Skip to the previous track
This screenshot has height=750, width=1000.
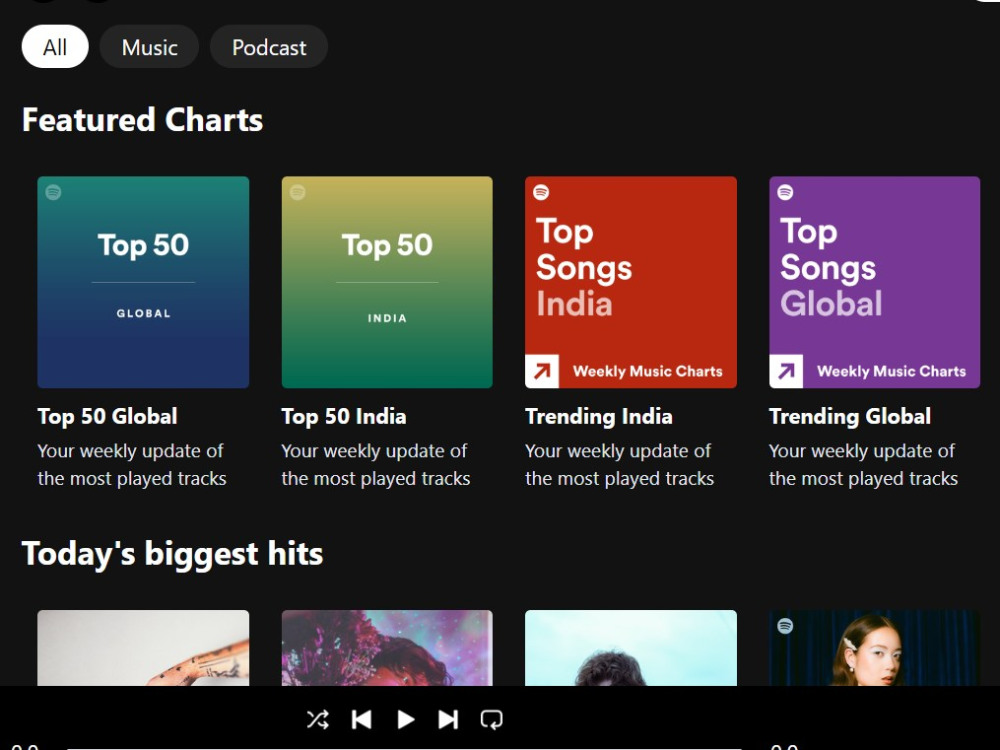click(362, 719)
